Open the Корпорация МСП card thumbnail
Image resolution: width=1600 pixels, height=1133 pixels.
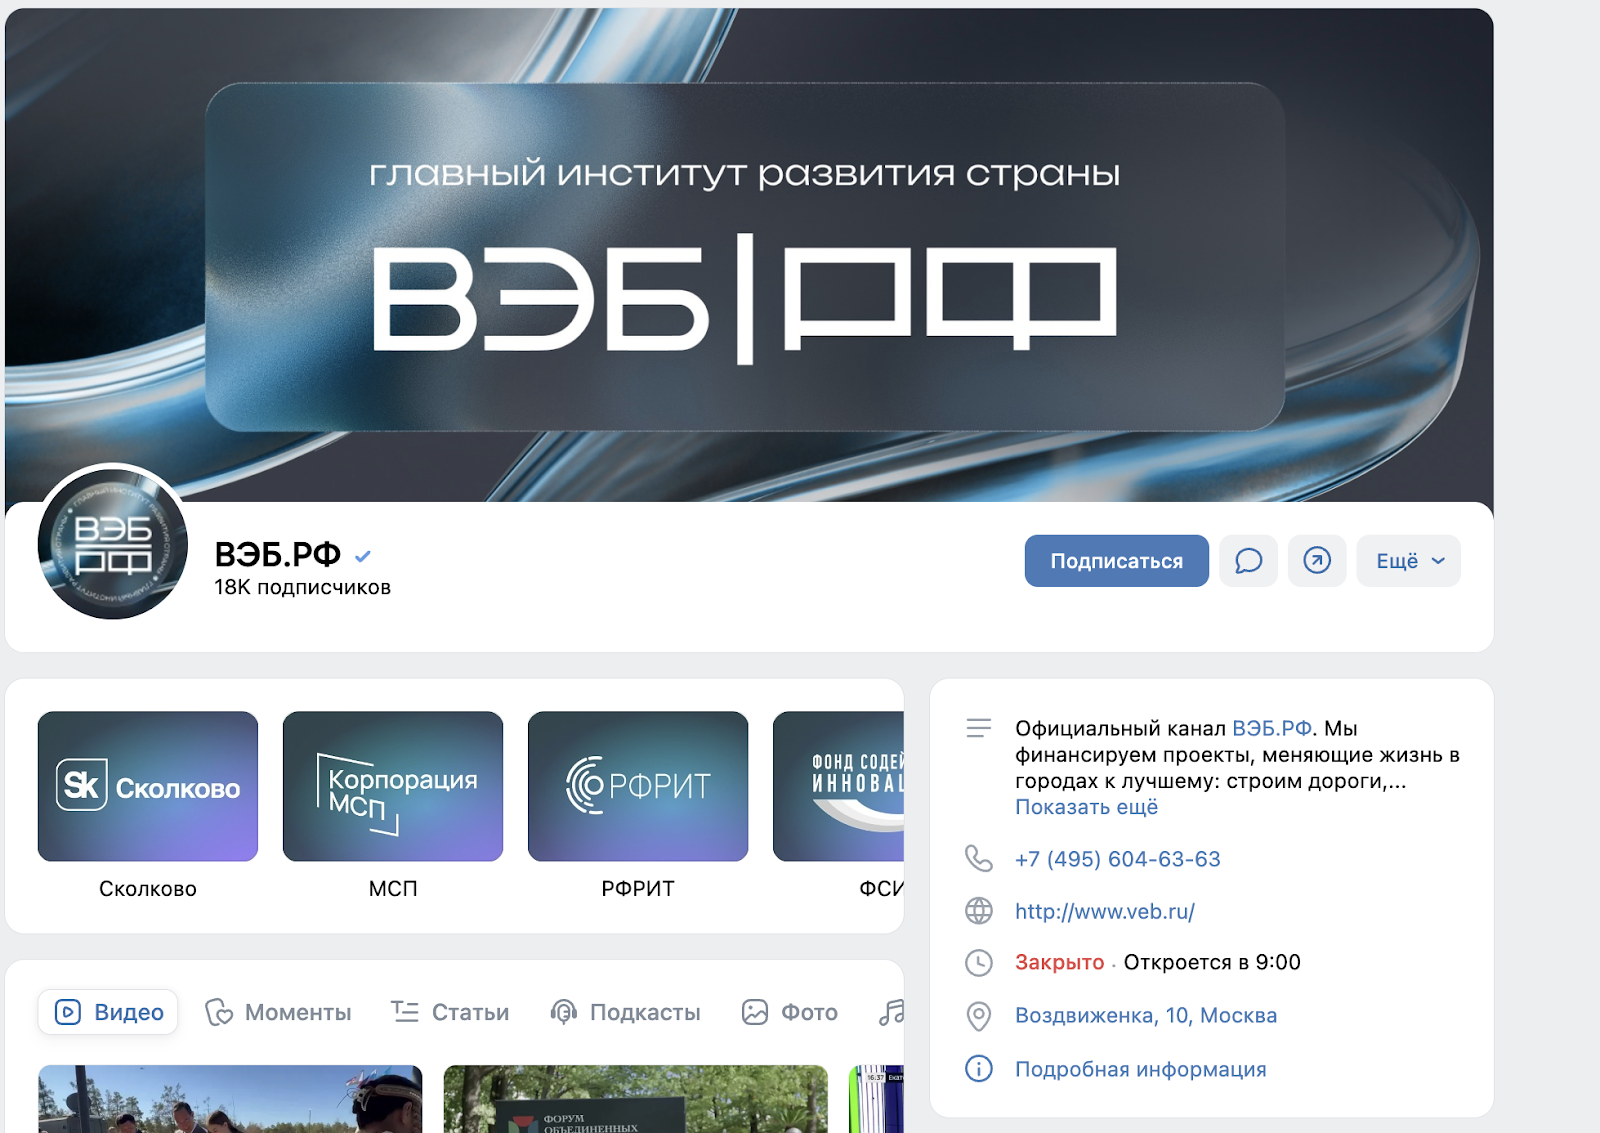pyautogui.click(x=393, y=786)
